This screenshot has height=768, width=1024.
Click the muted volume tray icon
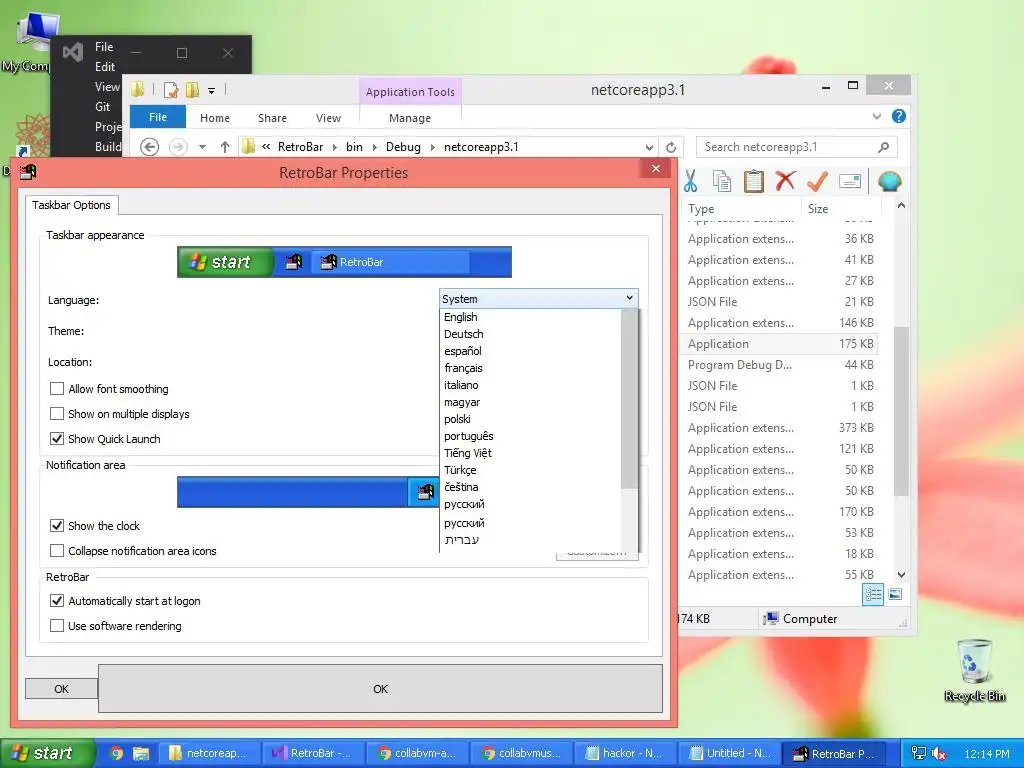point(939,753)
